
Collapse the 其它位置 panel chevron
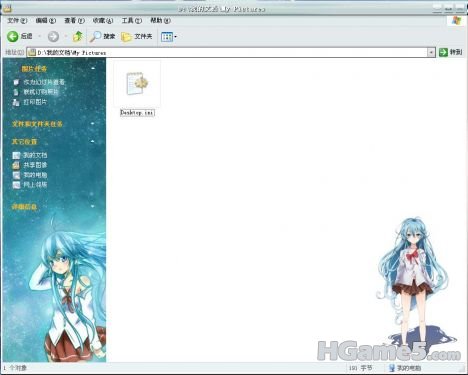[93, 141]
